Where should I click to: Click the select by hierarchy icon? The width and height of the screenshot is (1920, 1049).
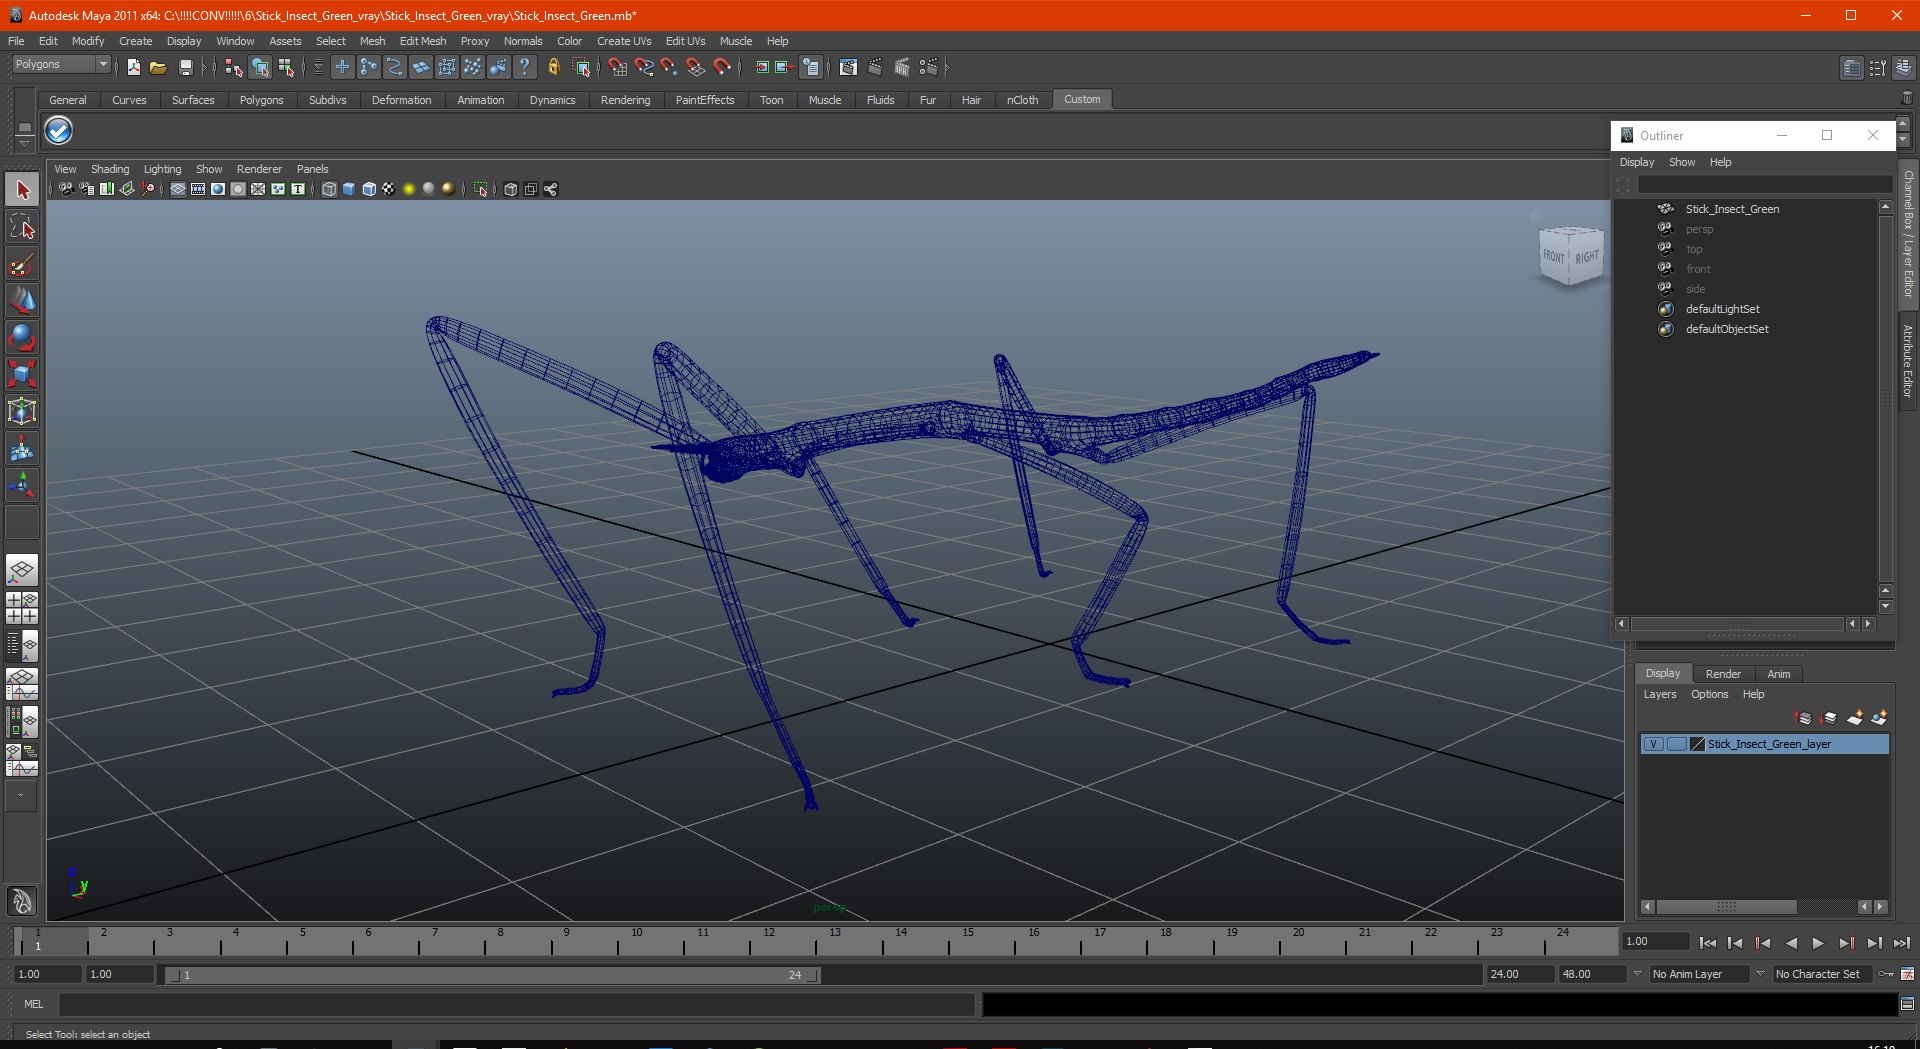pos(234,67)
